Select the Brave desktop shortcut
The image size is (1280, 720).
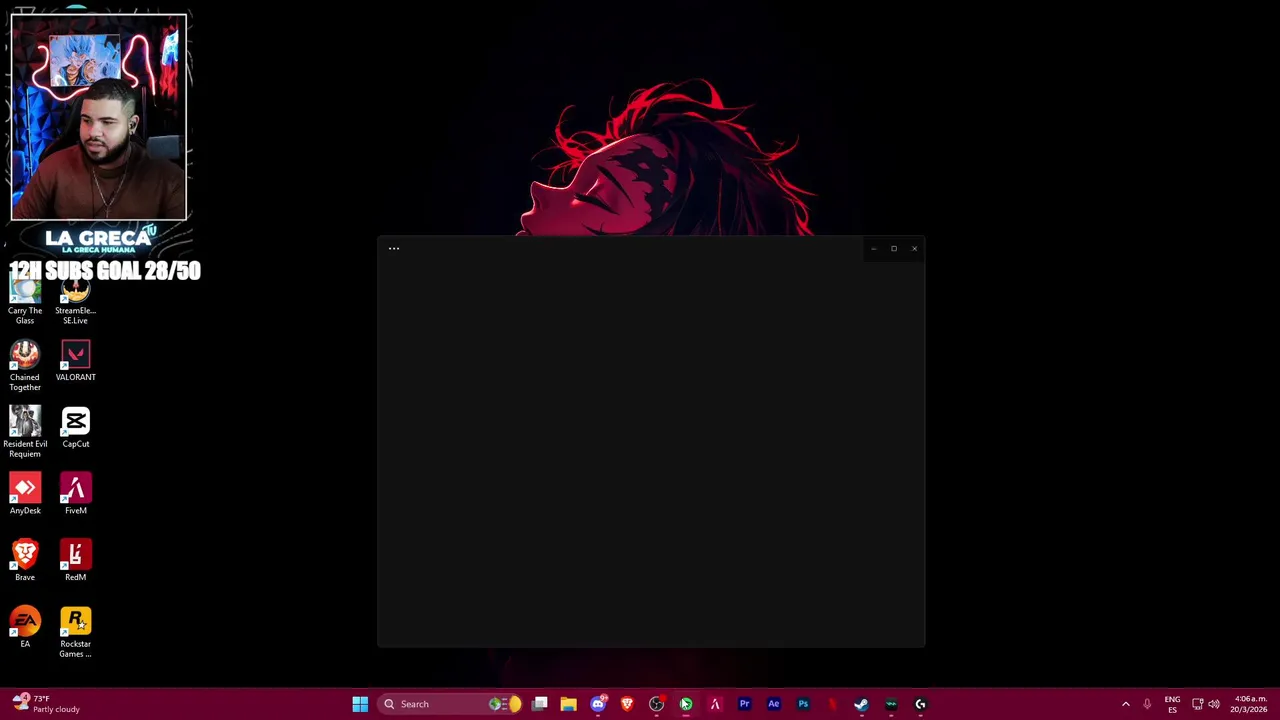point(25,561)
